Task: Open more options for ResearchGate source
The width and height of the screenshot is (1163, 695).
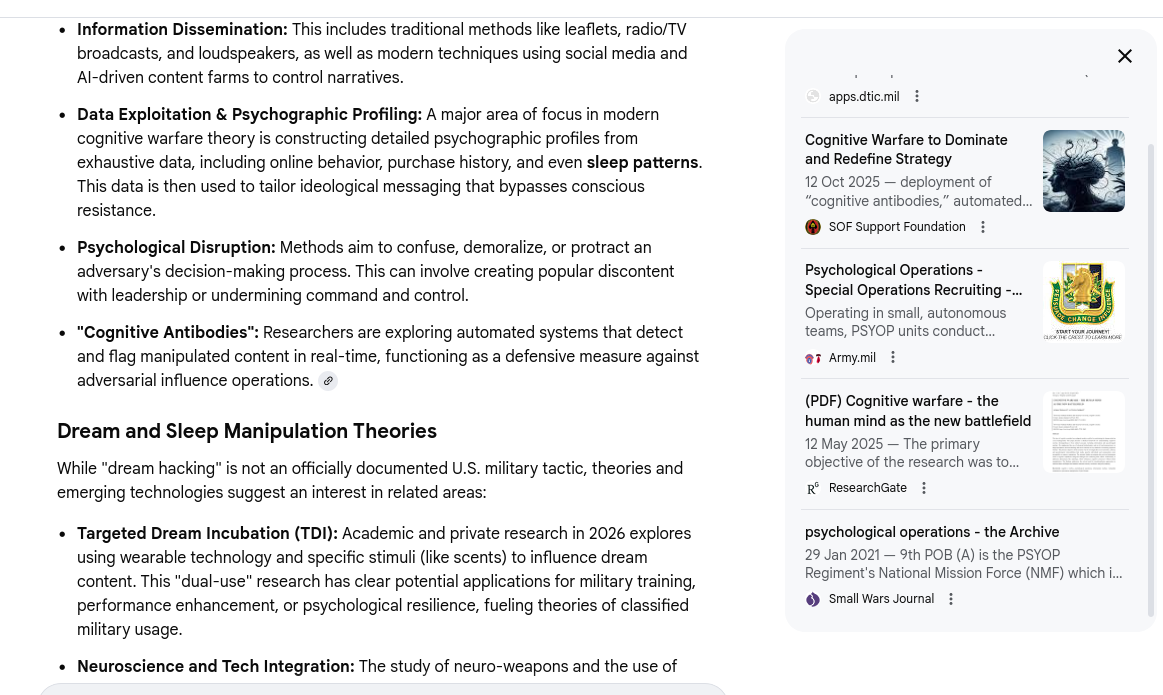Action: (924, 488)
